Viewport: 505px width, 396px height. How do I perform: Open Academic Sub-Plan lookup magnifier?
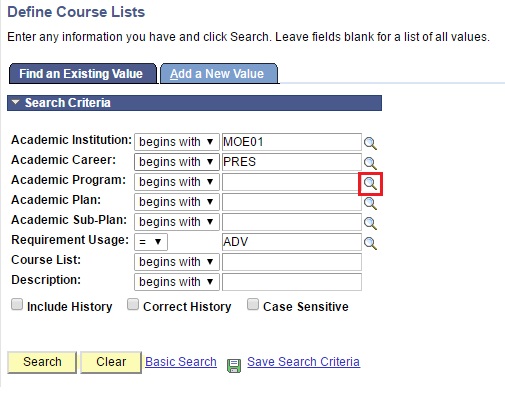click(370, 223)
